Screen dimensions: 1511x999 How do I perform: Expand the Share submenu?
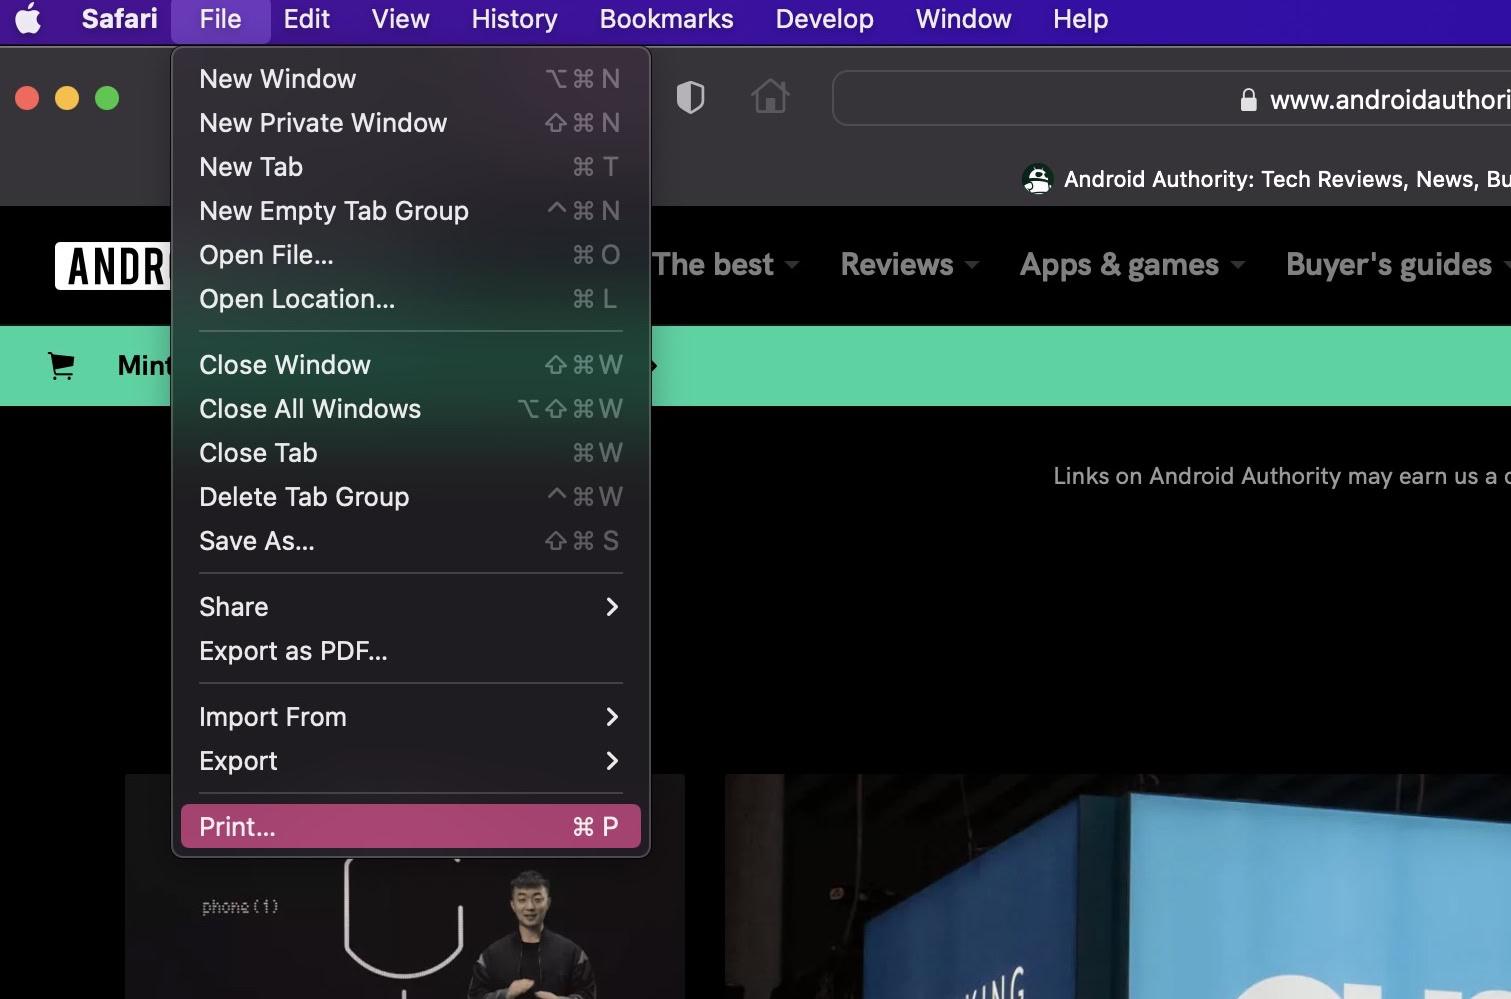(x=410, y=607)
